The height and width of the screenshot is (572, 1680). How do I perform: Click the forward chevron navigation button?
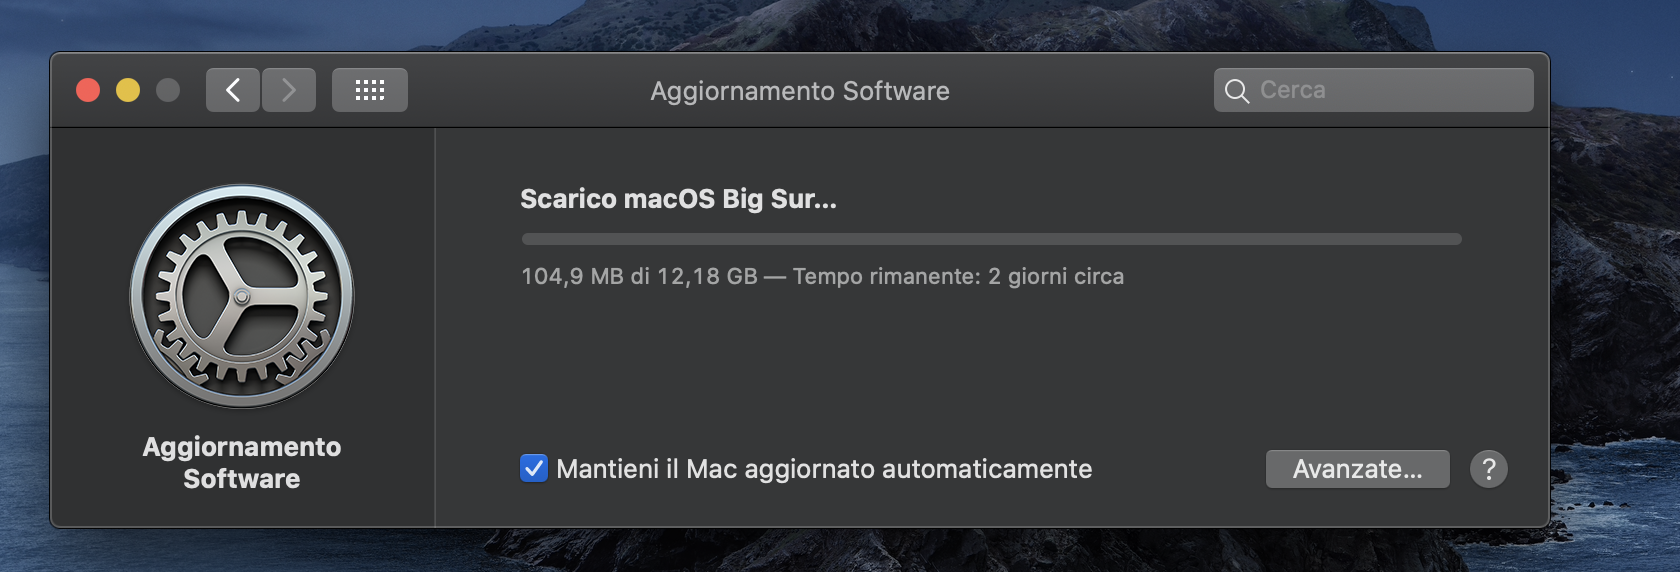pyautogui.click(x=289, y=90)
